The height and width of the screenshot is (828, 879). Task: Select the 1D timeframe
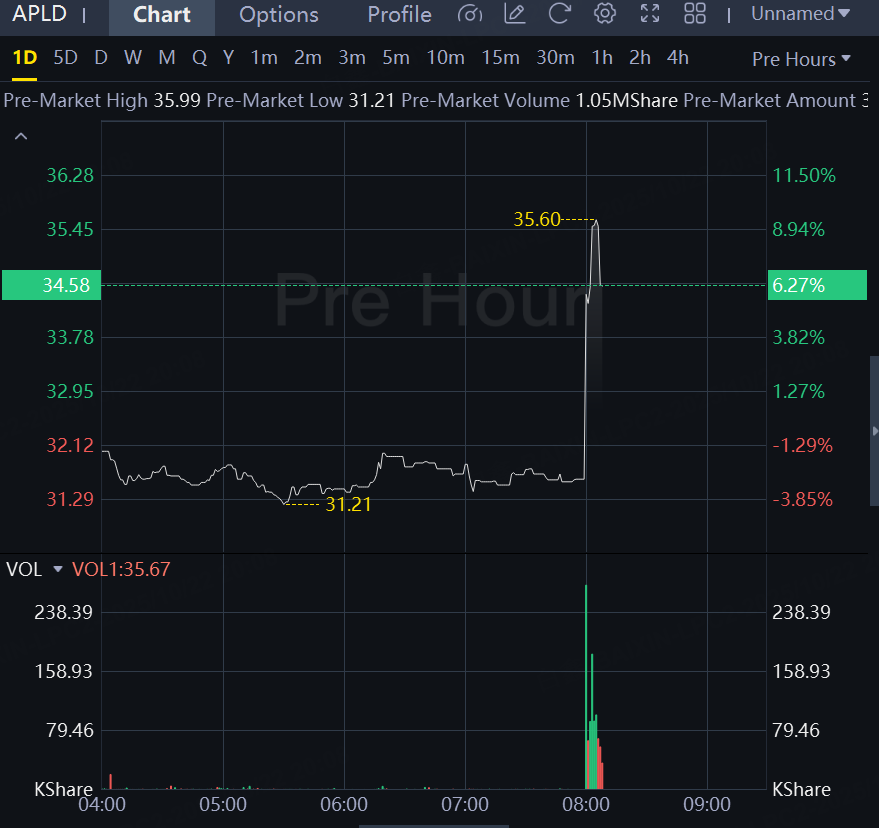pos(25,58)
